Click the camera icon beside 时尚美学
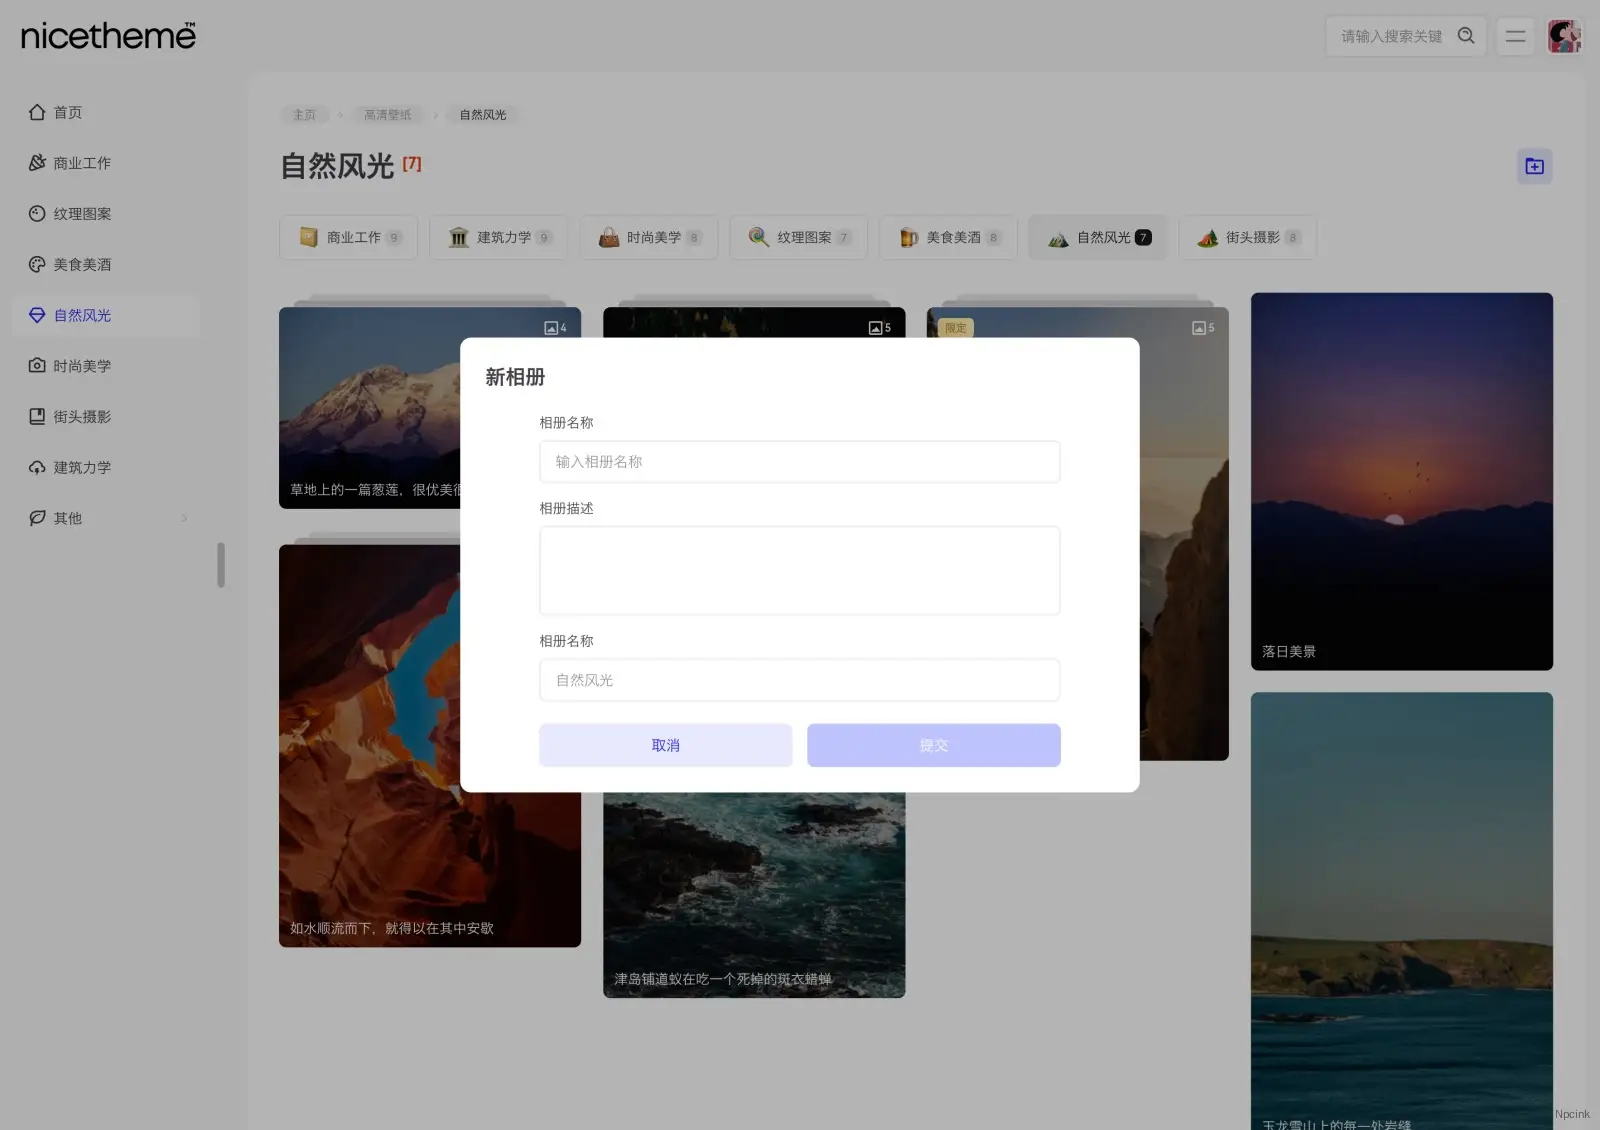The width and height of the screenshot is (1600, 1130). click(x=37, y=366)
